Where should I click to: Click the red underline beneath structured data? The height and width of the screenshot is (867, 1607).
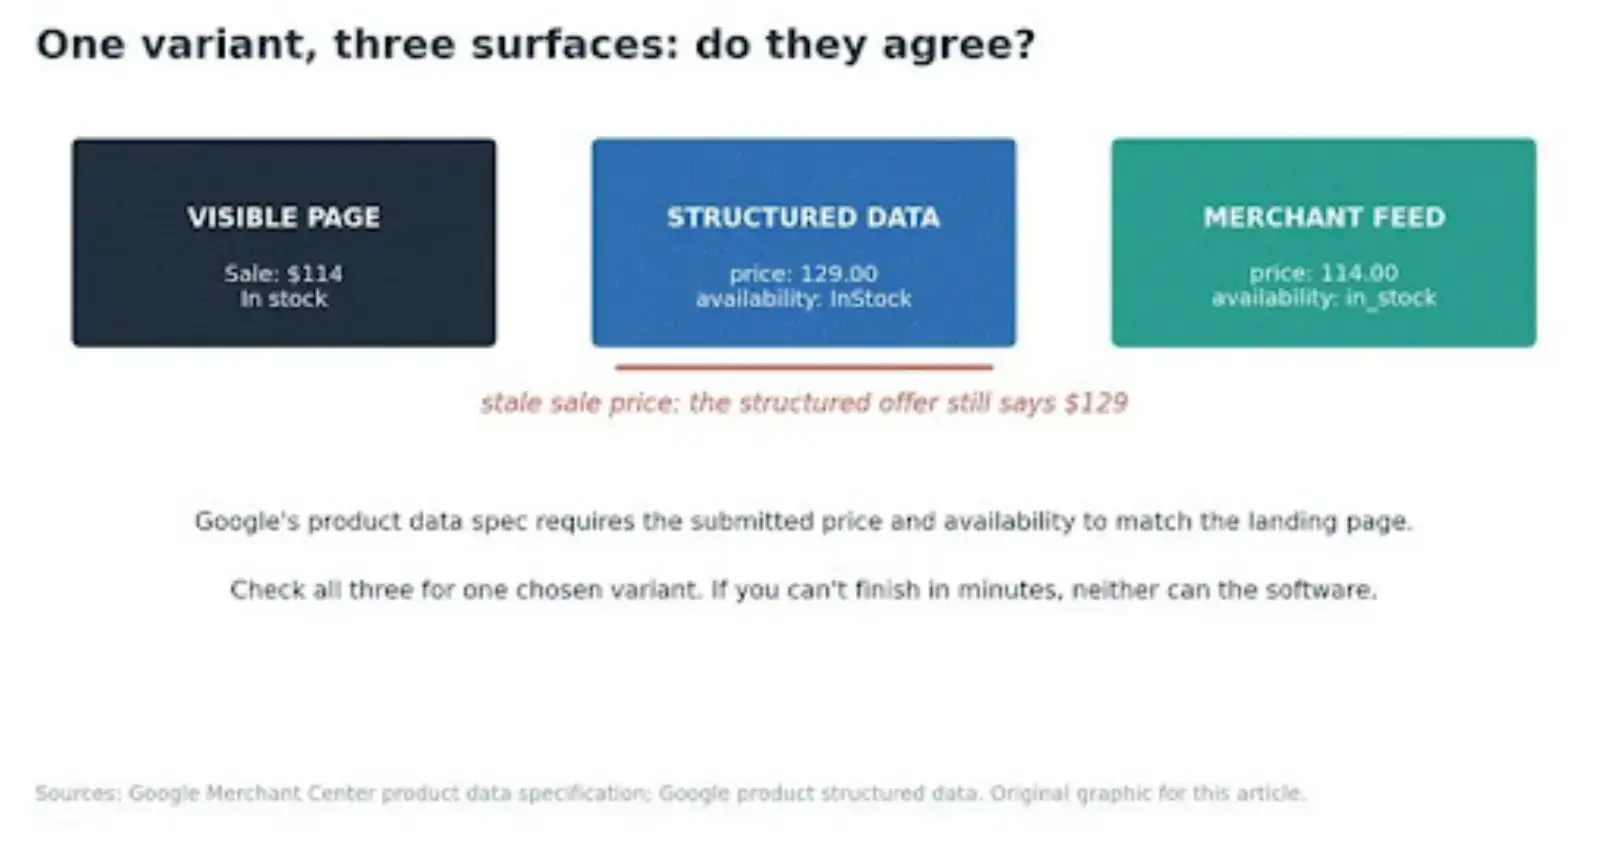click(x=804, y=367)
